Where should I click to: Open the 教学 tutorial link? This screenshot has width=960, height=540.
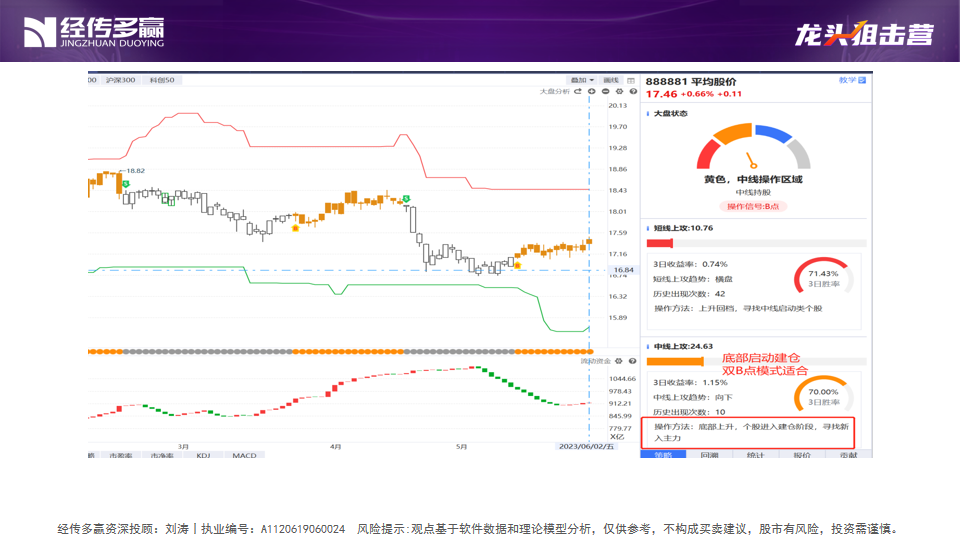pyautogui.click(x=852, y=80)
